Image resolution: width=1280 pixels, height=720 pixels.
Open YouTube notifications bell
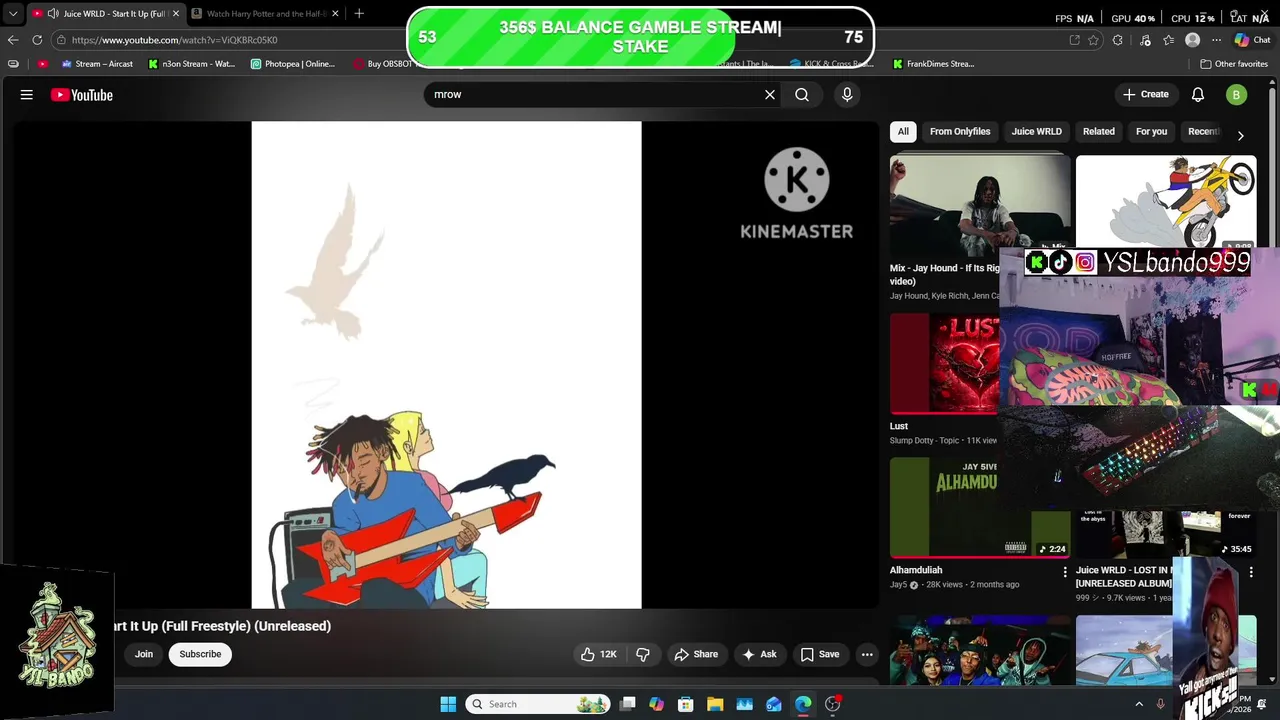click(x=1198, y=95)
